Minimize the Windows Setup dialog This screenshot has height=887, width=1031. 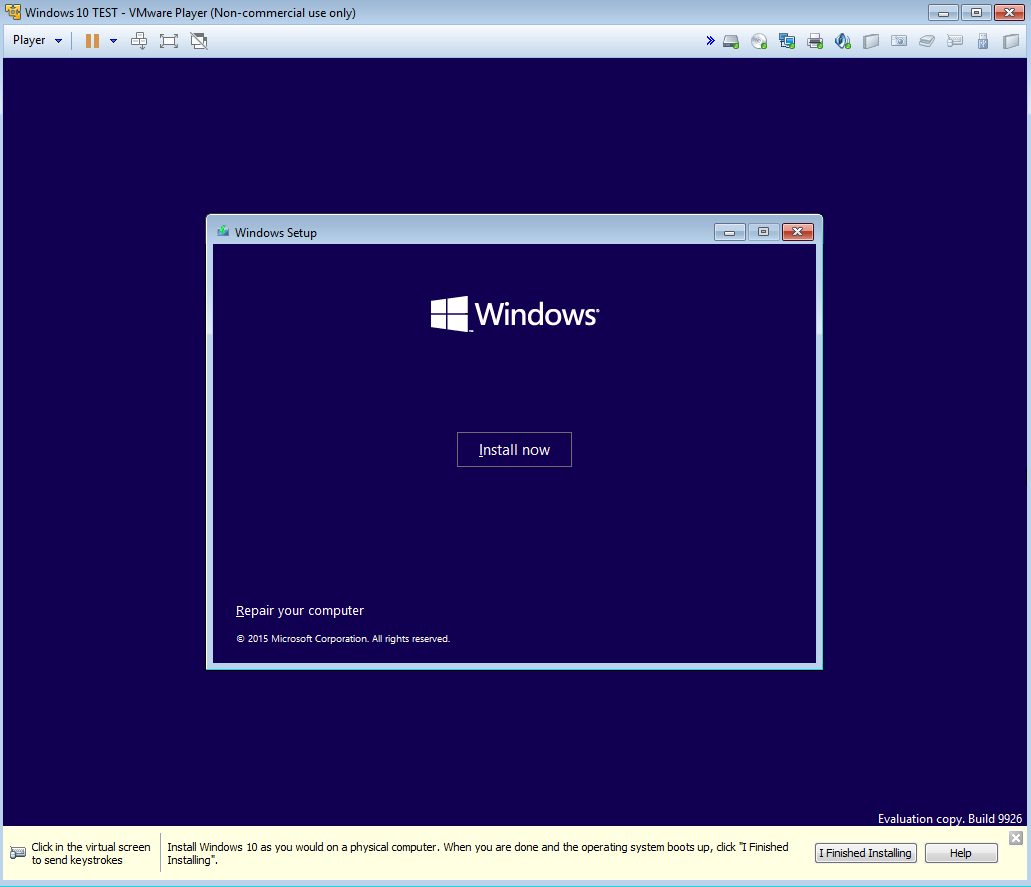click(x=730, y=232)
